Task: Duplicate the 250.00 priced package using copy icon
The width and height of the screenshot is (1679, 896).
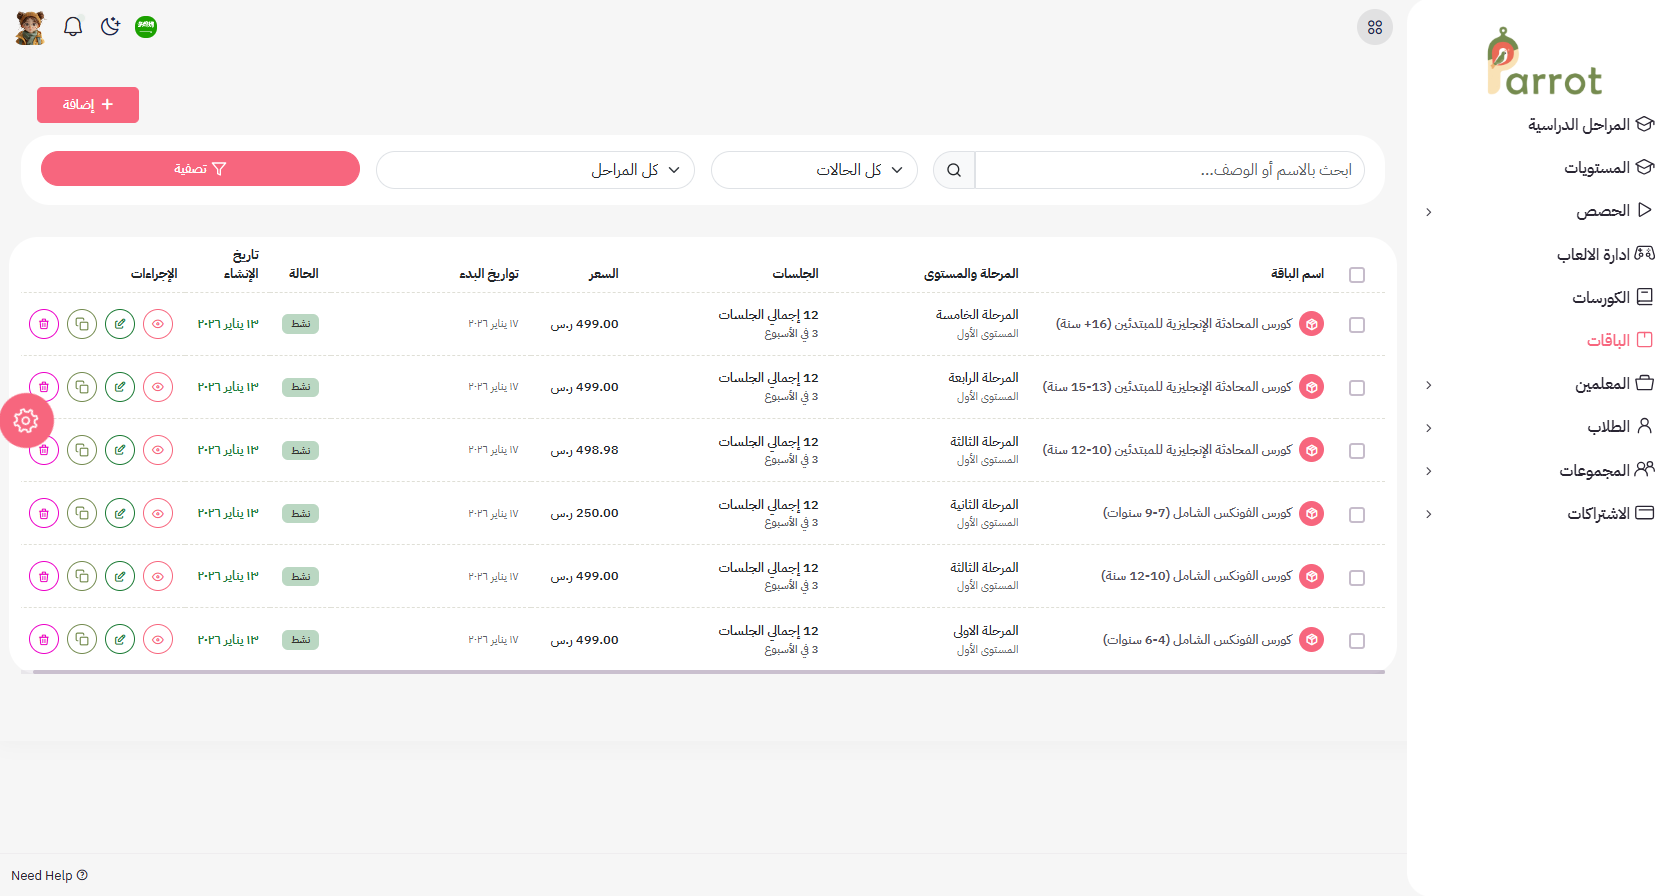Action: 82,513
